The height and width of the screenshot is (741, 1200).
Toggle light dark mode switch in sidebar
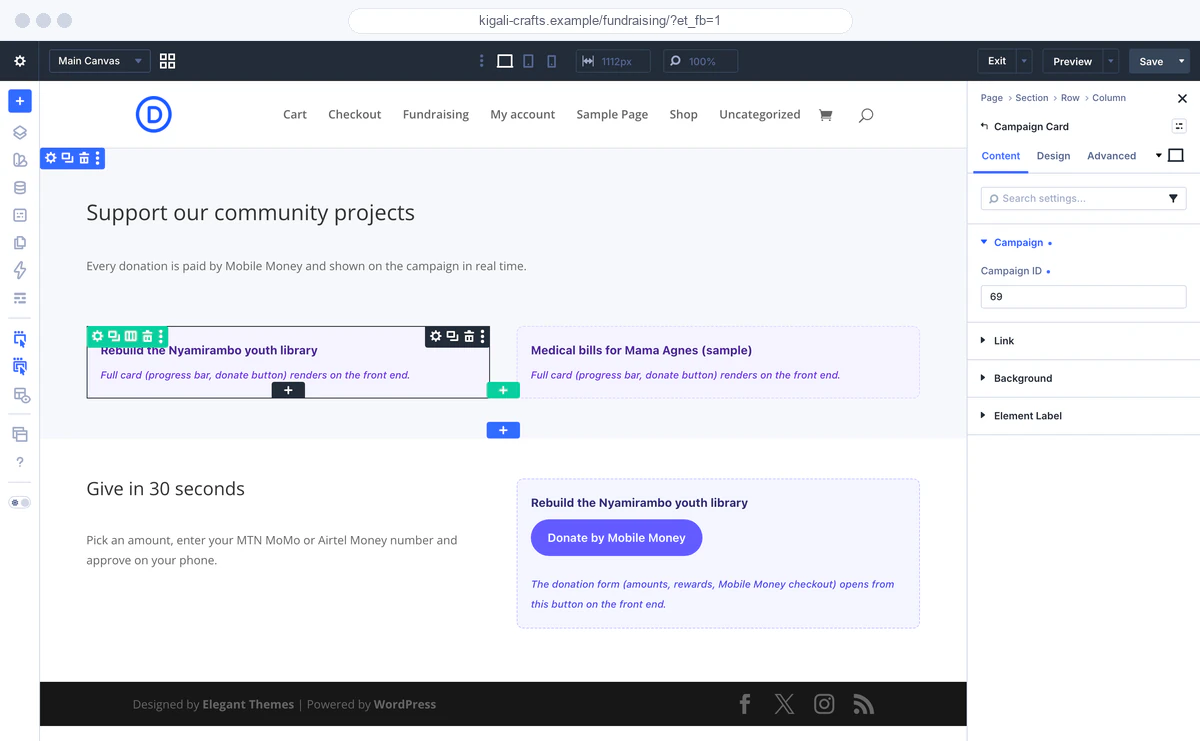click(x=20, y=502)
